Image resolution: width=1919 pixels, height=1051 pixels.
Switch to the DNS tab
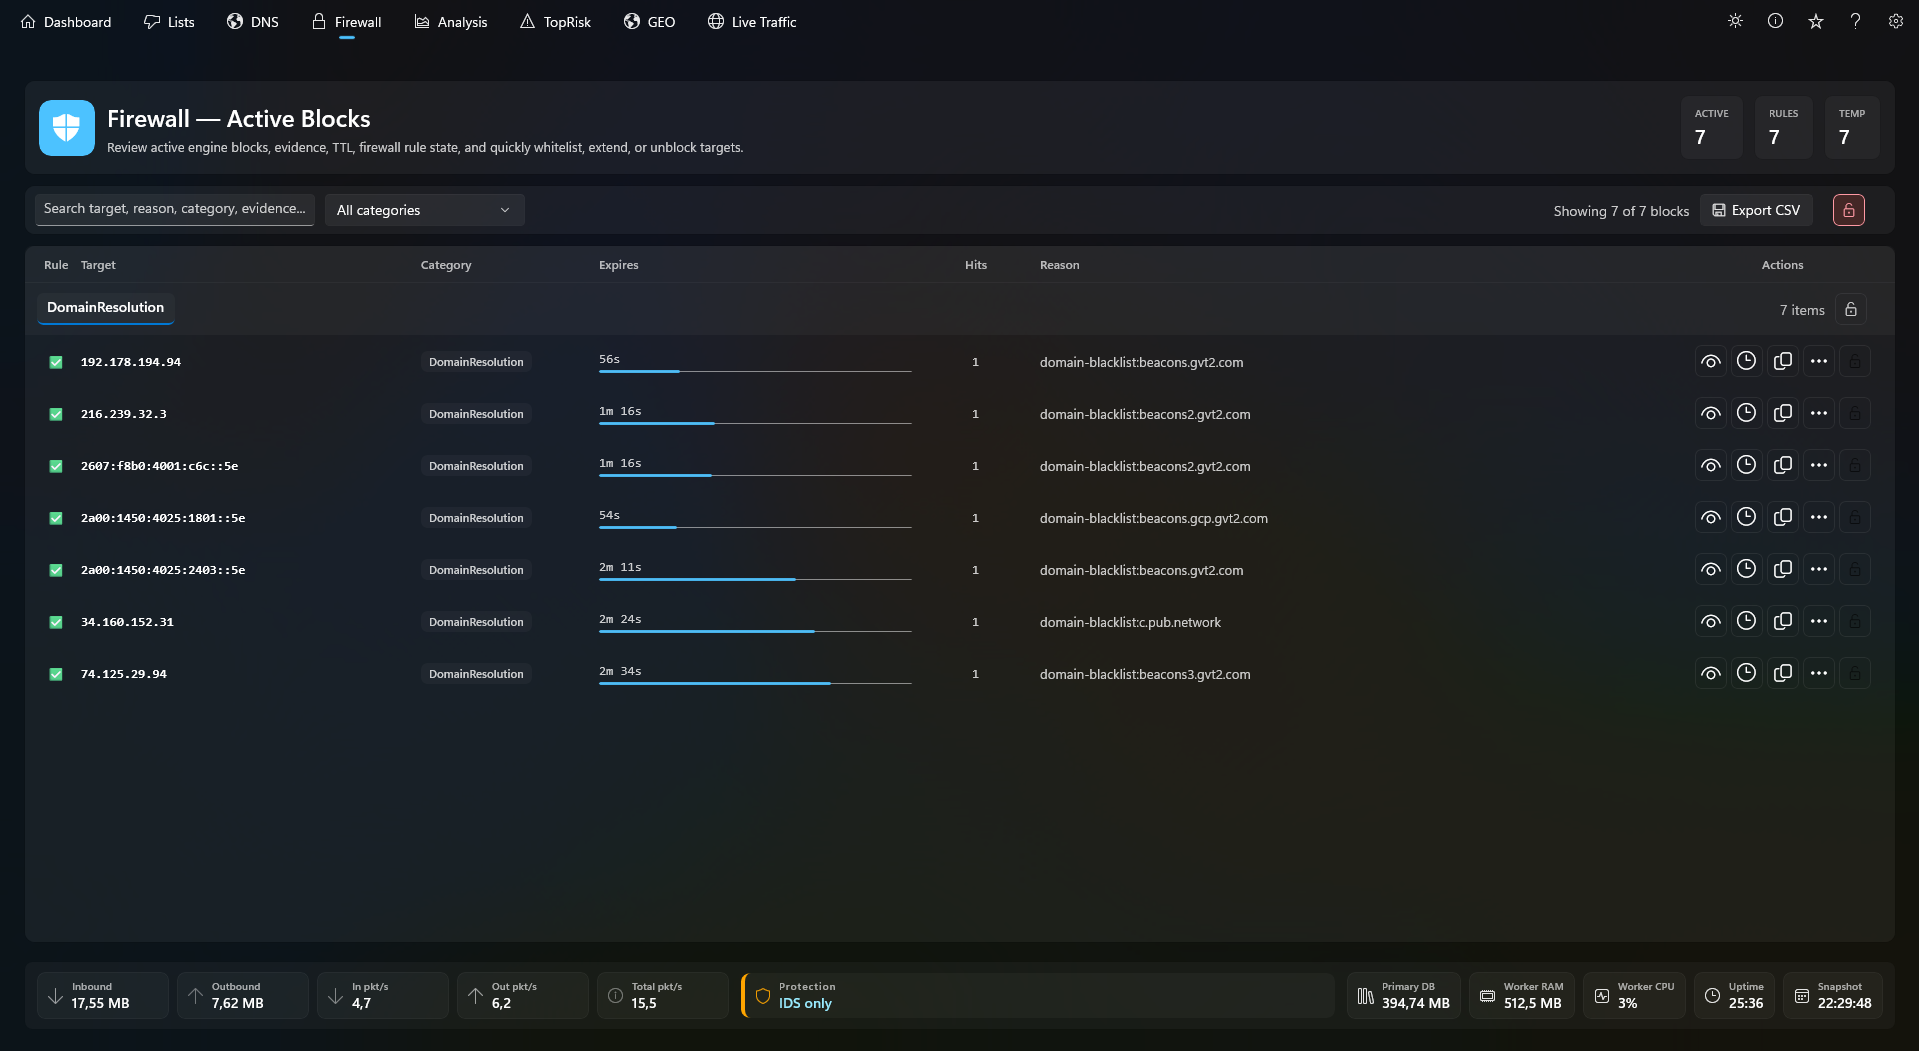point(253,22)
